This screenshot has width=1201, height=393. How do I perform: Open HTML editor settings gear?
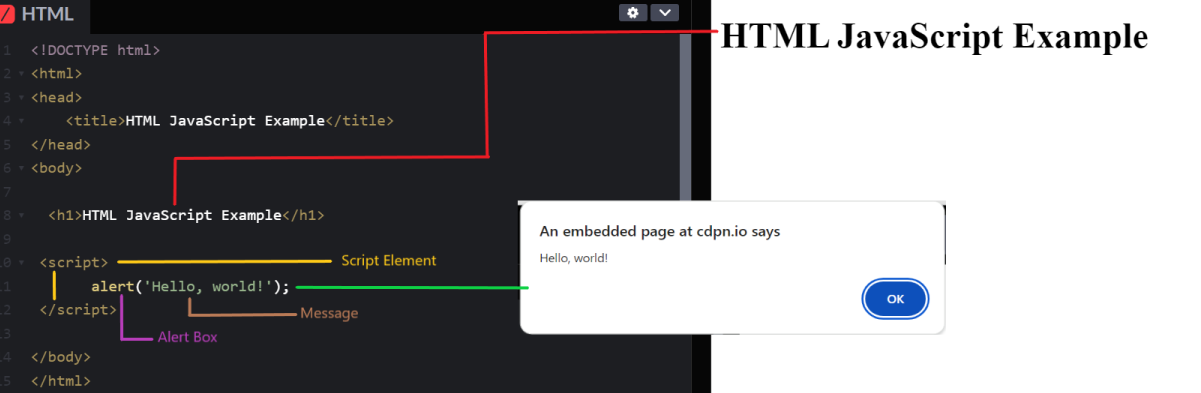pyautogui.click(x=632, y=12)
